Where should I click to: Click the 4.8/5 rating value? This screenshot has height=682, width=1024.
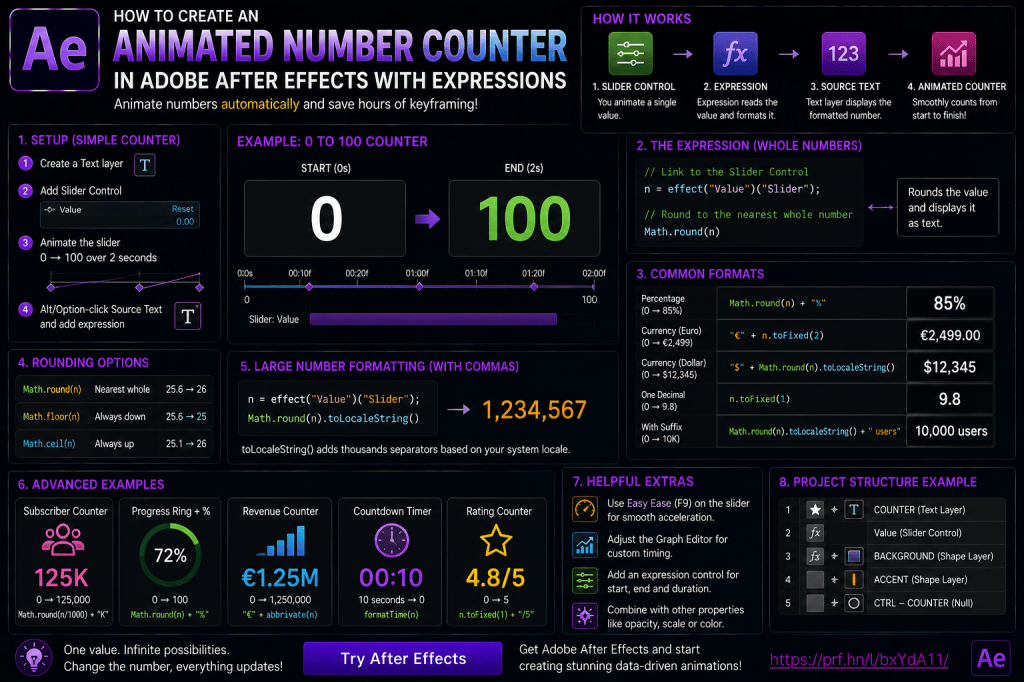click(495, 578)
